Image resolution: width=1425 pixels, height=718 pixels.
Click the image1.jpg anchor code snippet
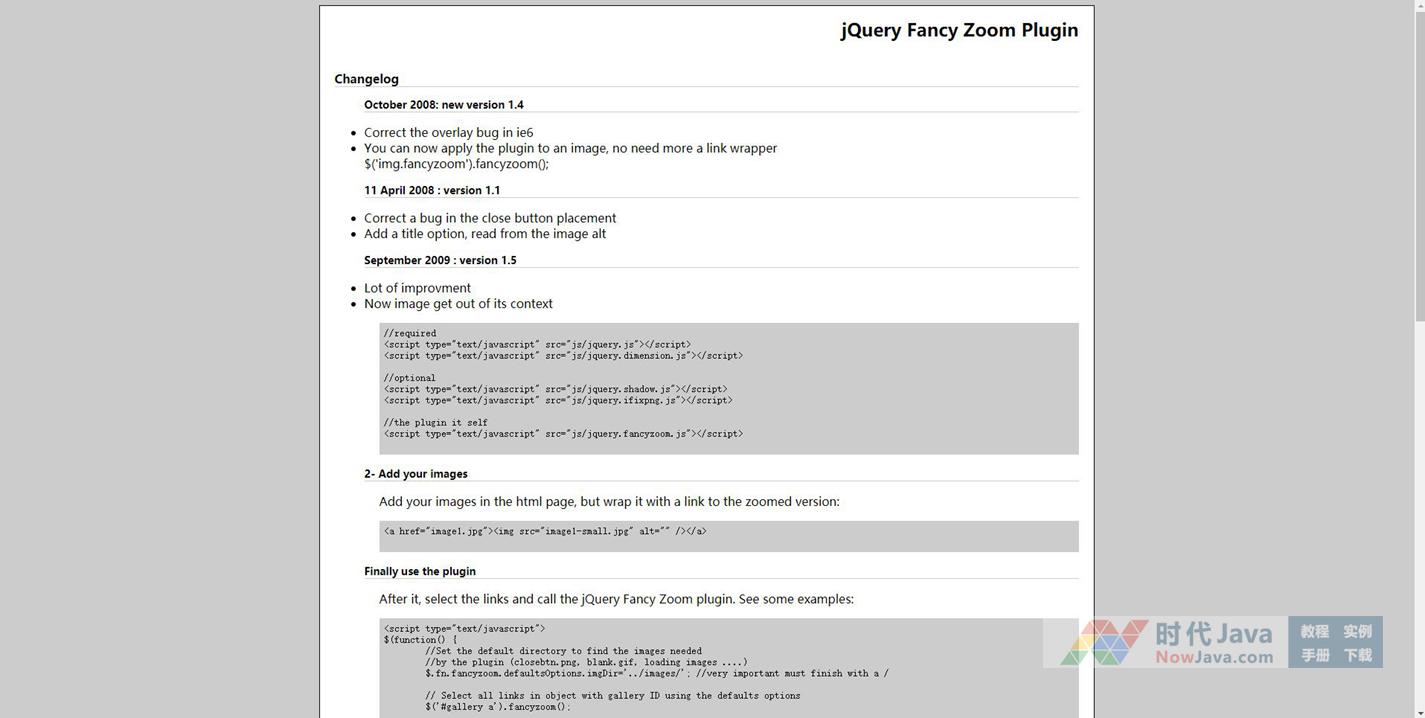(x=545, y=532)
